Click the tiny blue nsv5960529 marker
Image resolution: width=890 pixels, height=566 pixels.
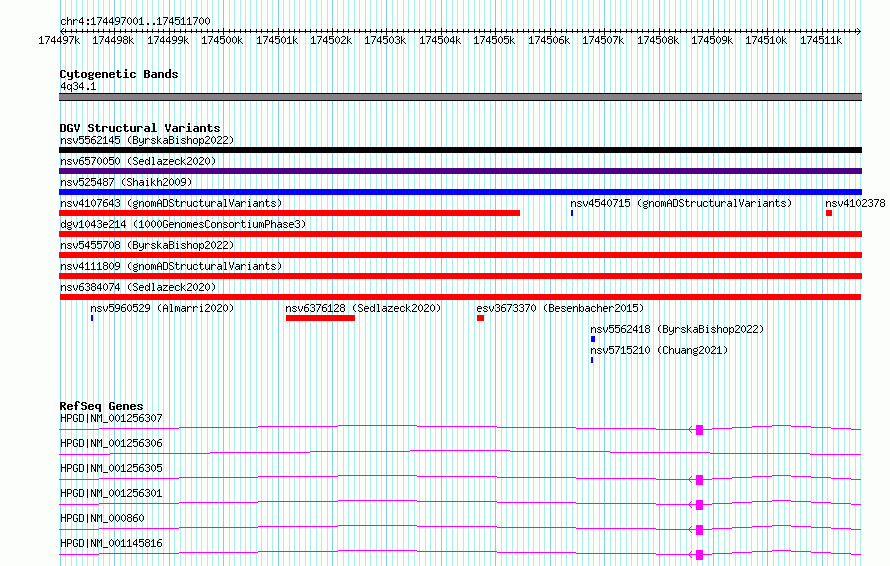pyautogui.click(x=92, y=318)
